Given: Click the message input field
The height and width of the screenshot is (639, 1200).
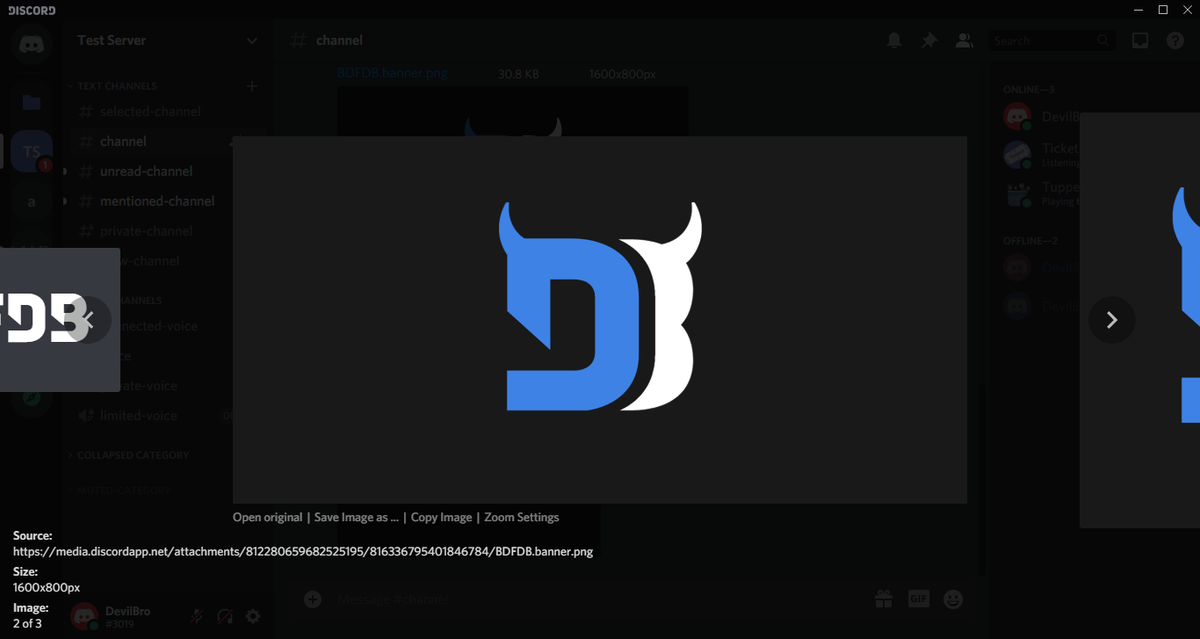Looking at the screenshot, I should pos(600,599).
